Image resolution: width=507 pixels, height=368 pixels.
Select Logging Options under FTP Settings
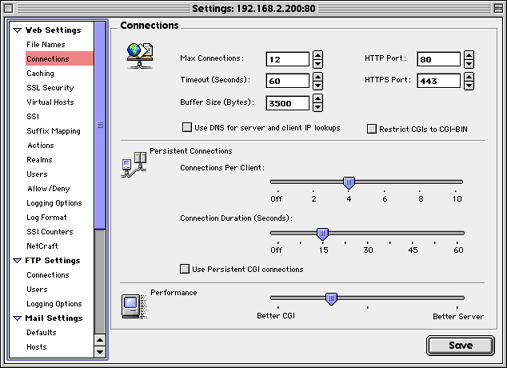point(54,304)
